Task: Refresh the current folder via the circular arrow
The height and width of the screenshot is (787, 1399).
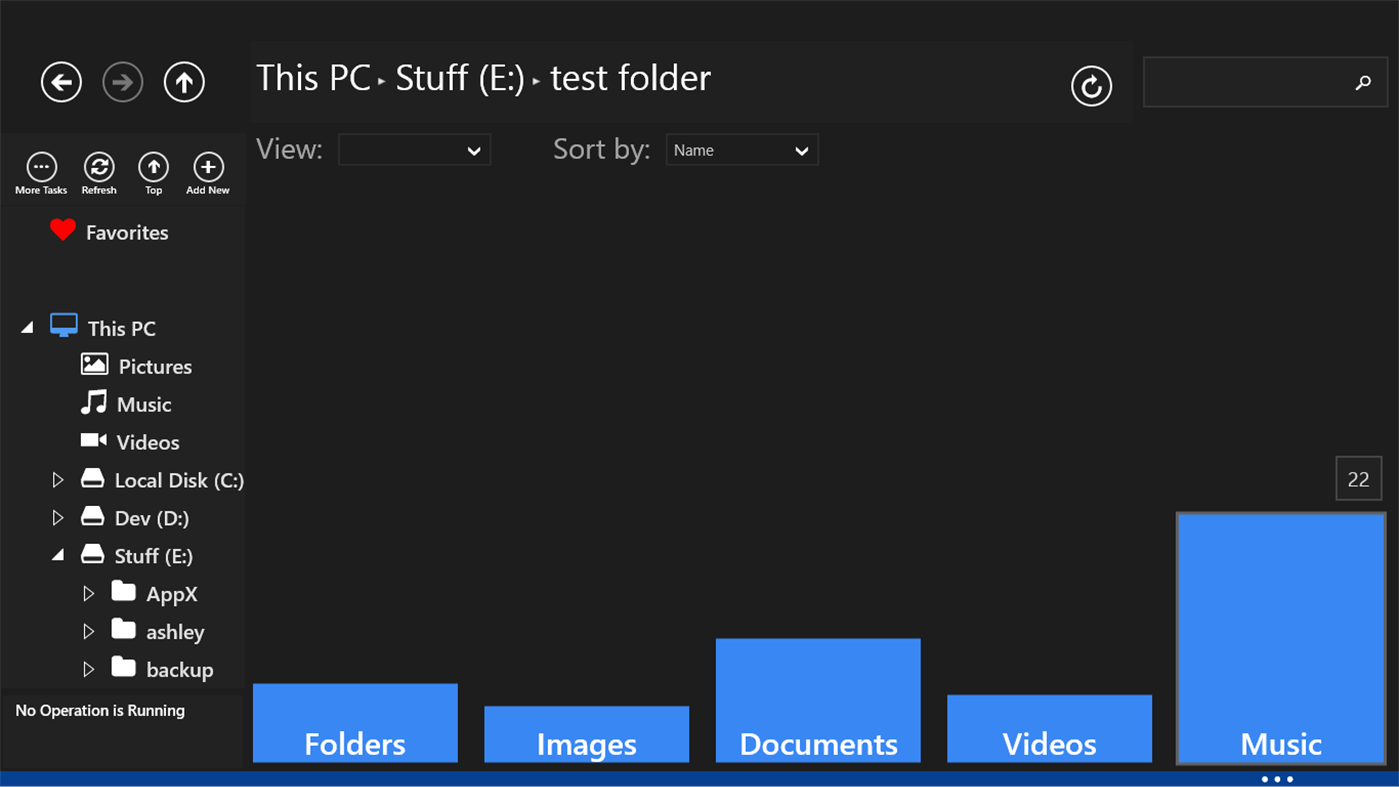Action: coord(1091,86)
